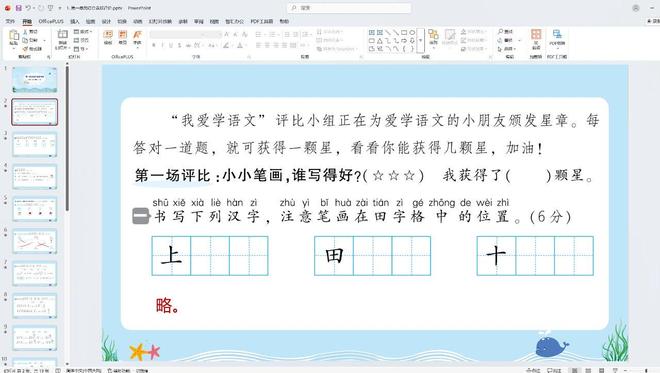Click the first OfficePLUS group icon
Screen dimensions: 660x373
pos(108,37)
